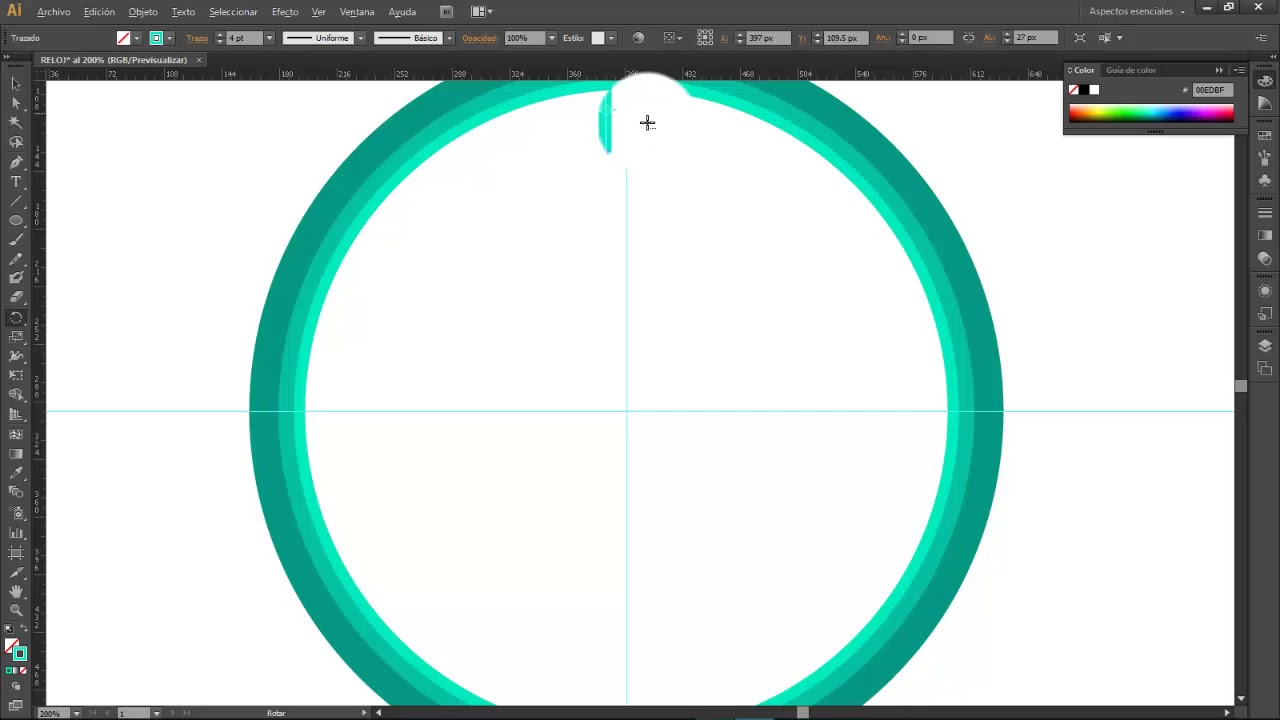This screenshot has height=720, width=1280.
Task: Open the stroke color dropdown arrow
Action: (x=169, y=38)
